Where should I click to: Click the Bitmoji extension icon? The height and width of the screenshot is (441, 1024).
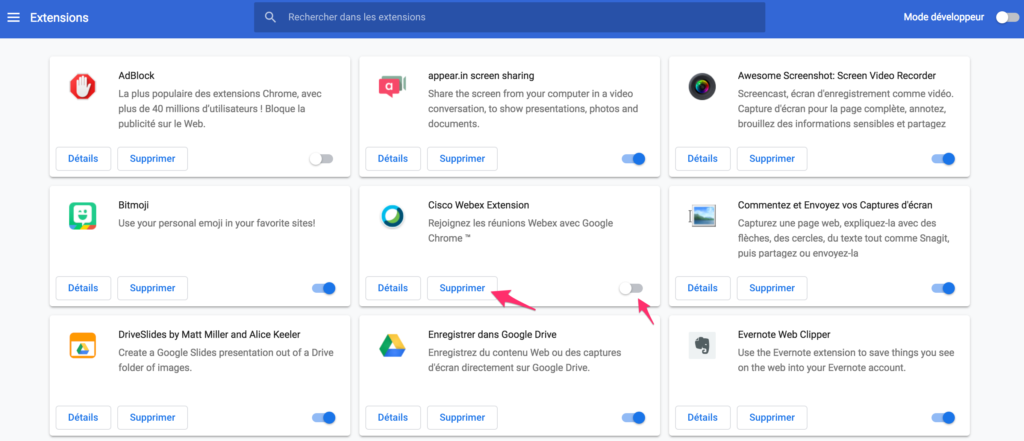coord(82,216)
